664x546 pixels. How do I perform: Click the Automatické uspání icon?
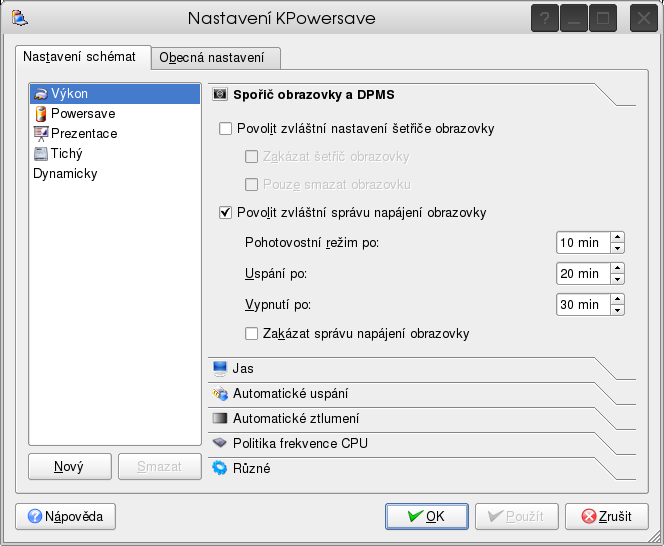(220, 394)
